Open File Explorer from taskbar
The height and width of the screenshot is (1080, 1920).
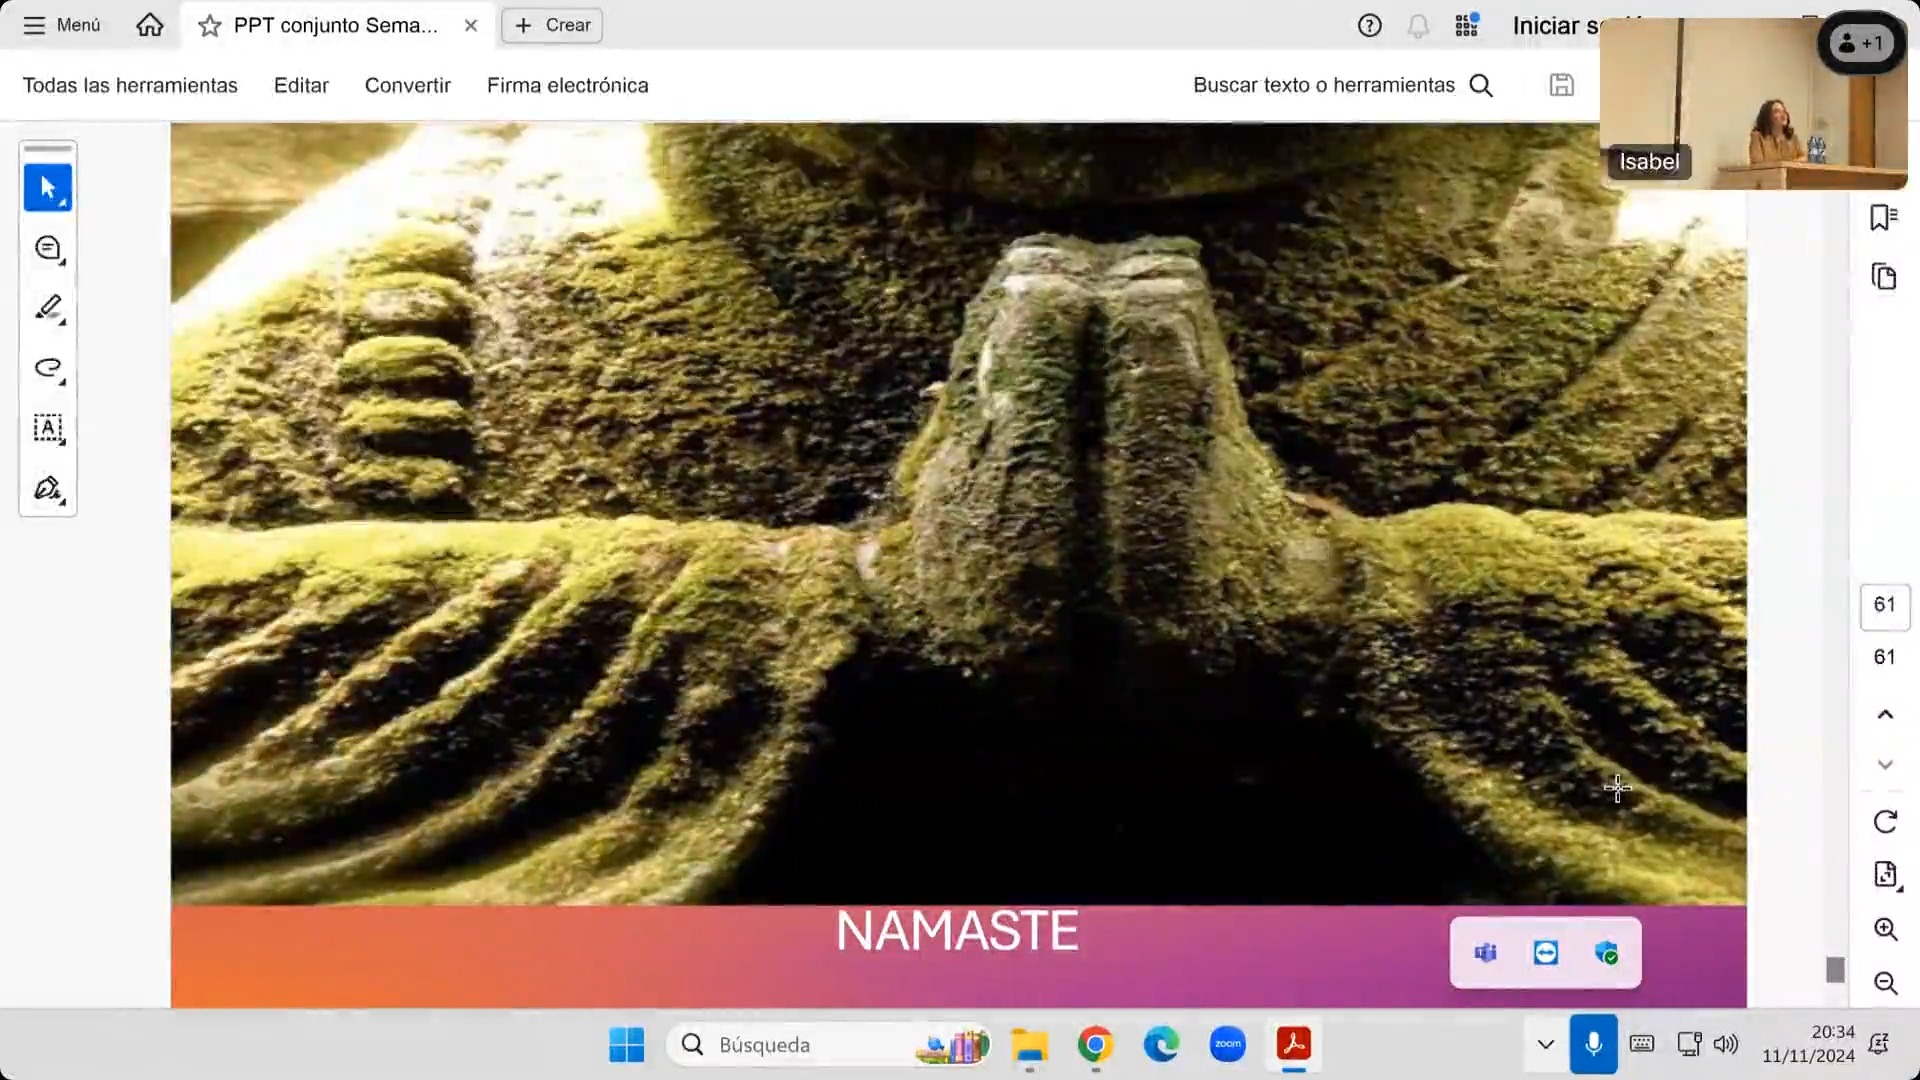click(1029, 1045)
